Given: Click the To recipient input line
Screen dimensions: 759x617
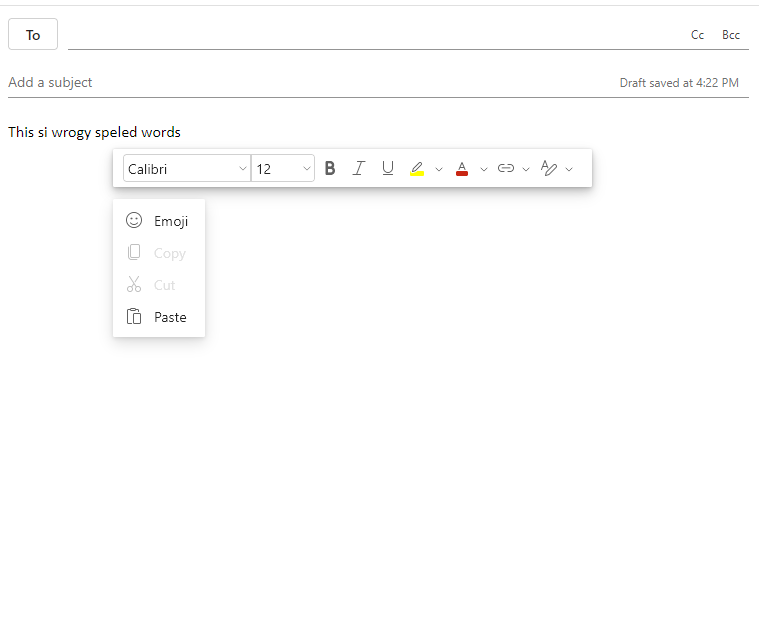Looking at the screenshot, I should 375,35.
